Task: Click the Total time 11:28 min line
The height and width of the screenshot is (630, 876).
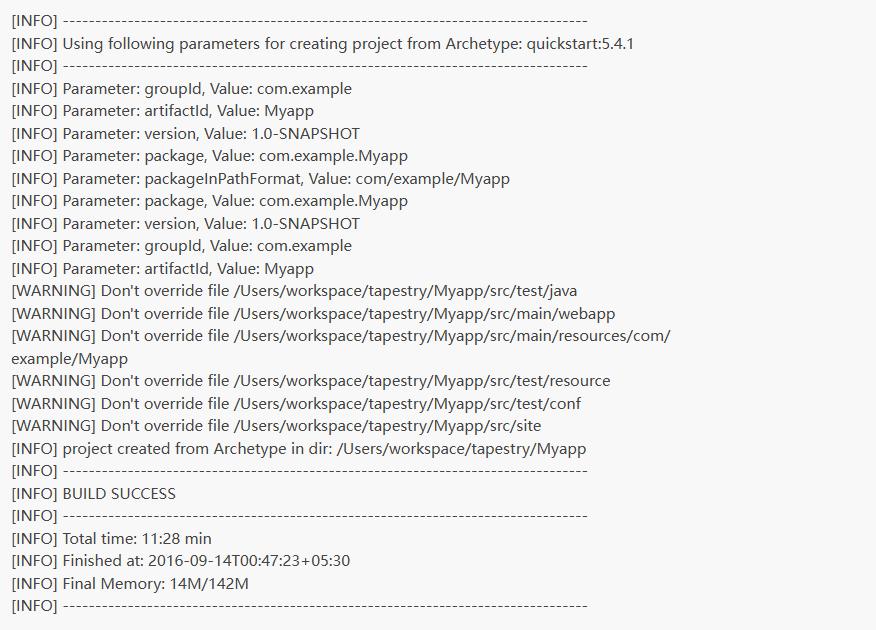Action: [x=111, y=538]
